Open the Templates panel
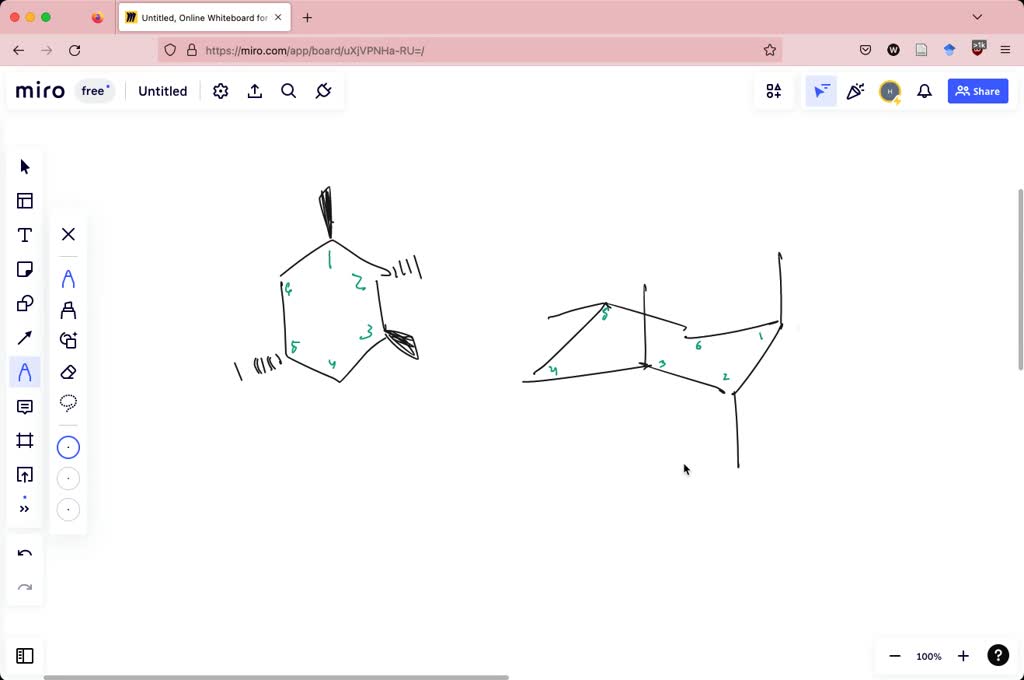 tap(24, 200)
